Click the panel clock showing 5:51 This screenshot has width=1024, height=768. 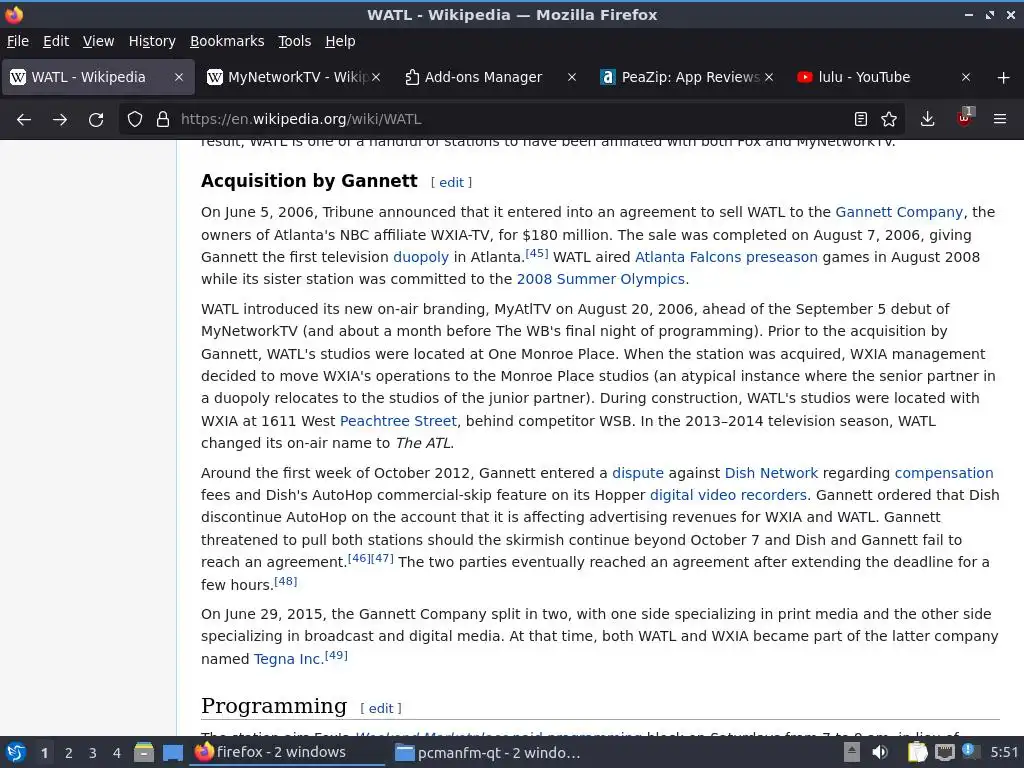click(1004, 752)
